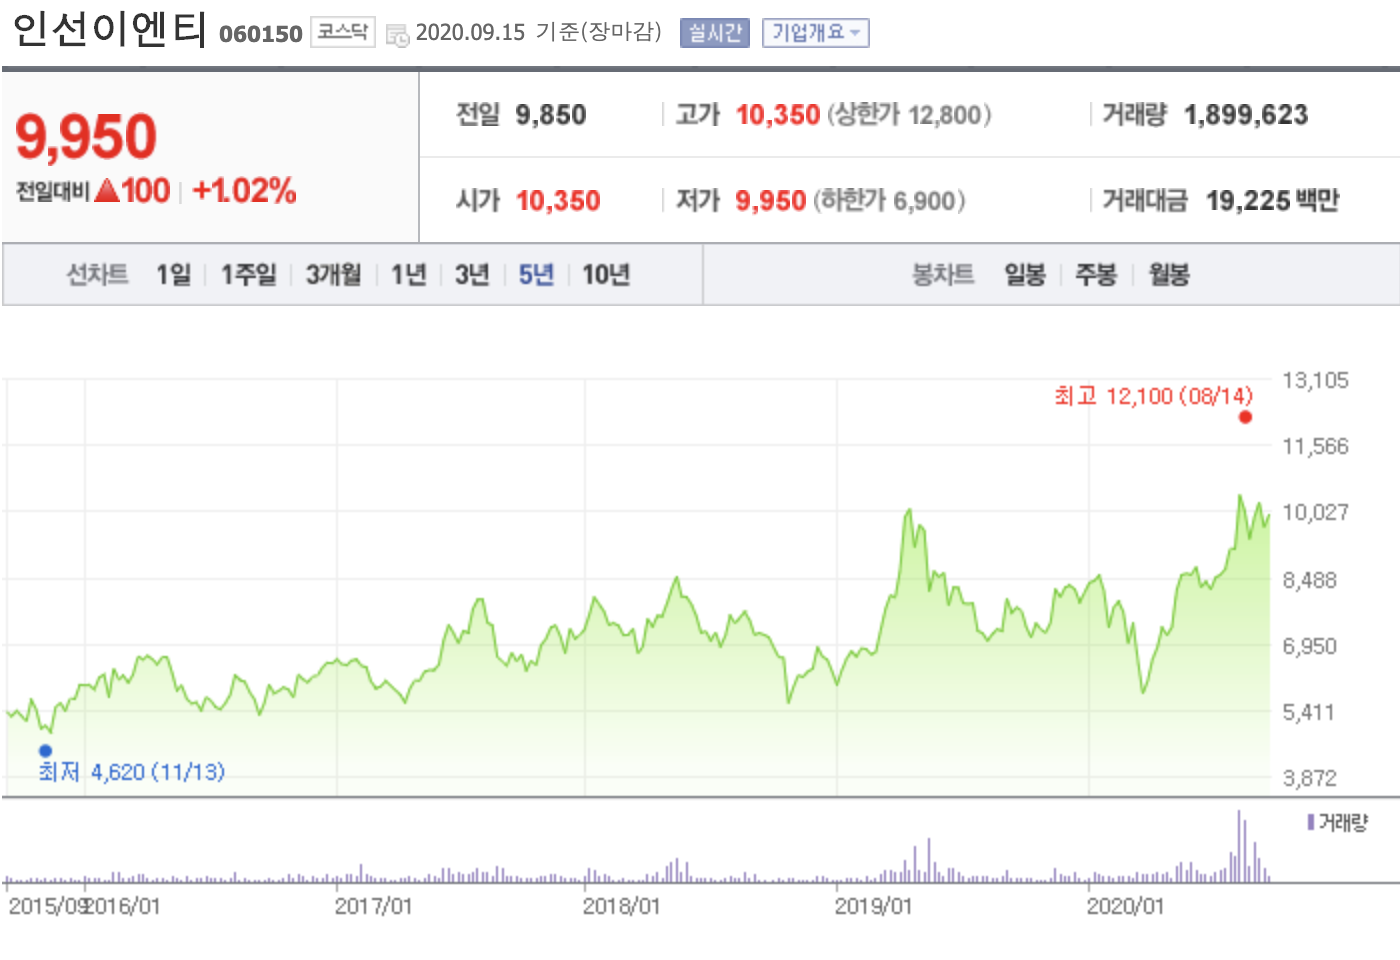Click the calendar icon beside the 2020.09.15 date
This screenshot has height=960, width=1400.
(x=398, y=35)
